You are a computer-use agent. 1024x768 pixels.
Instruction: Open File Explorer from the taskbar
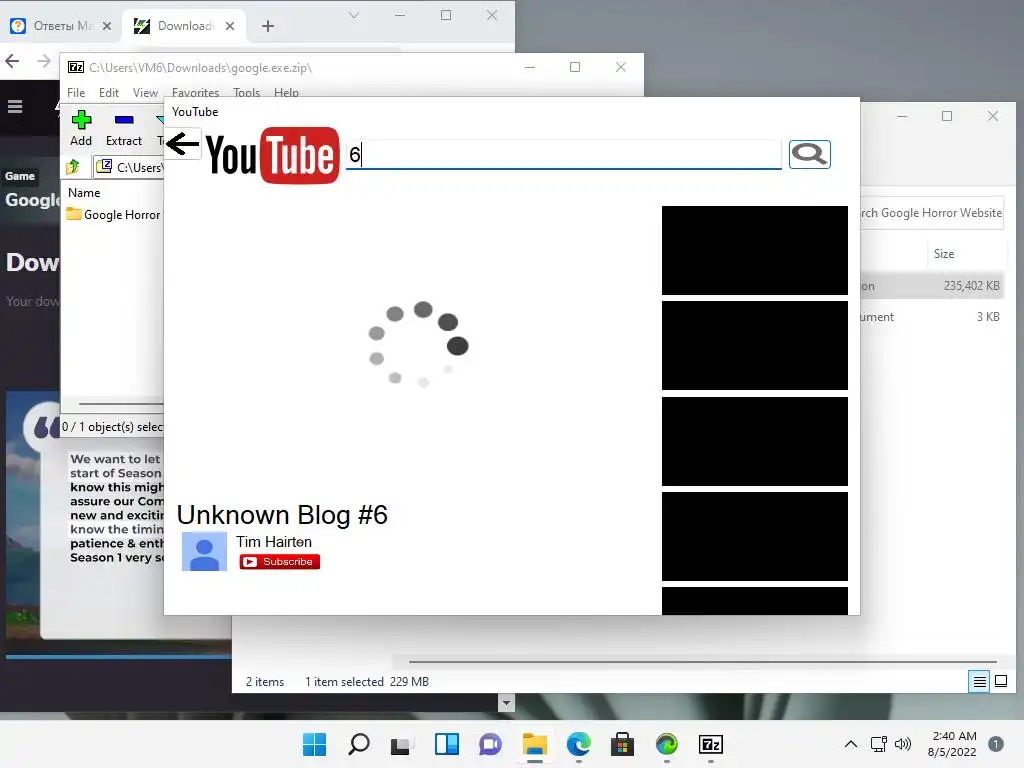(x=535, y=744)
